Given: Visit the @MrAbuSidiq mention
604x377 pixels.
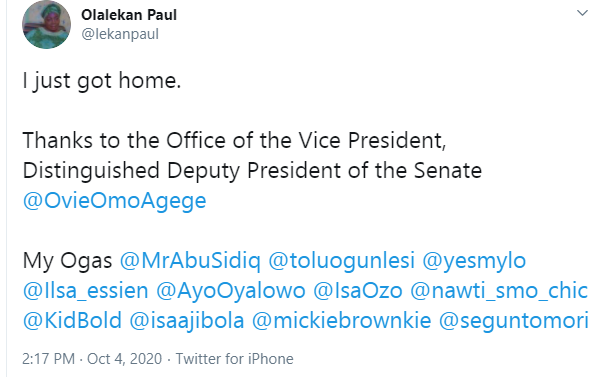Looking at the screenshot, I should pyautogui.click(x=190, y=261).
